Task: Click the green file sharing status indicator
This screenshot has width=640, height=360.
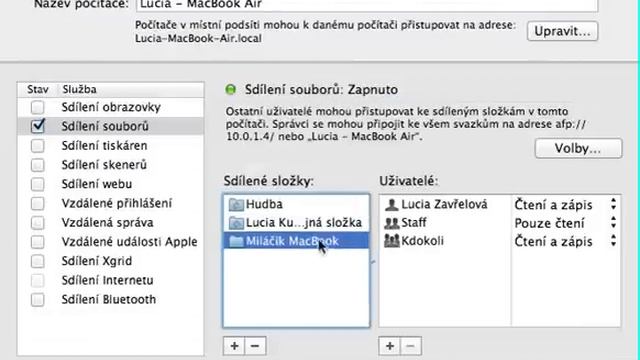Action: click(x=231, y=89)
